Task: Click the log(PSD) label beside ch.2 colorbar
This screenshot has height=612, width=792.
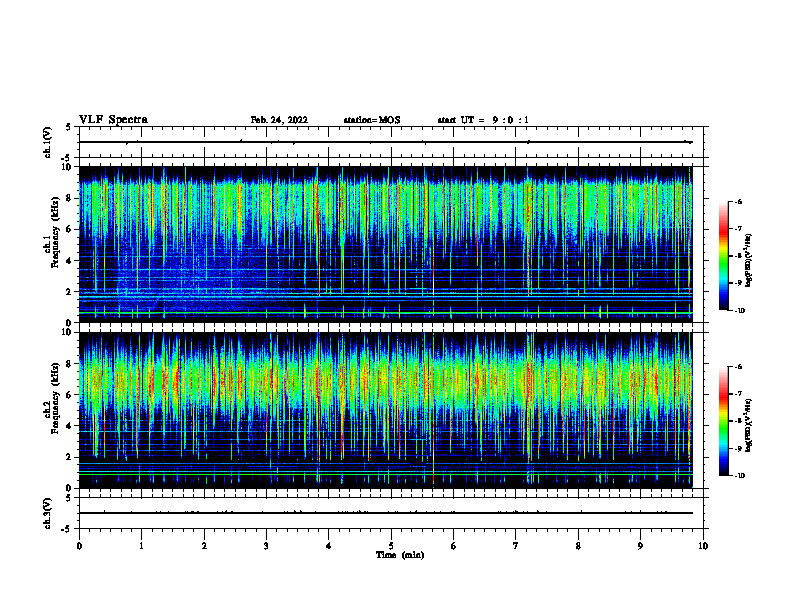Action: tap(749, 425)
